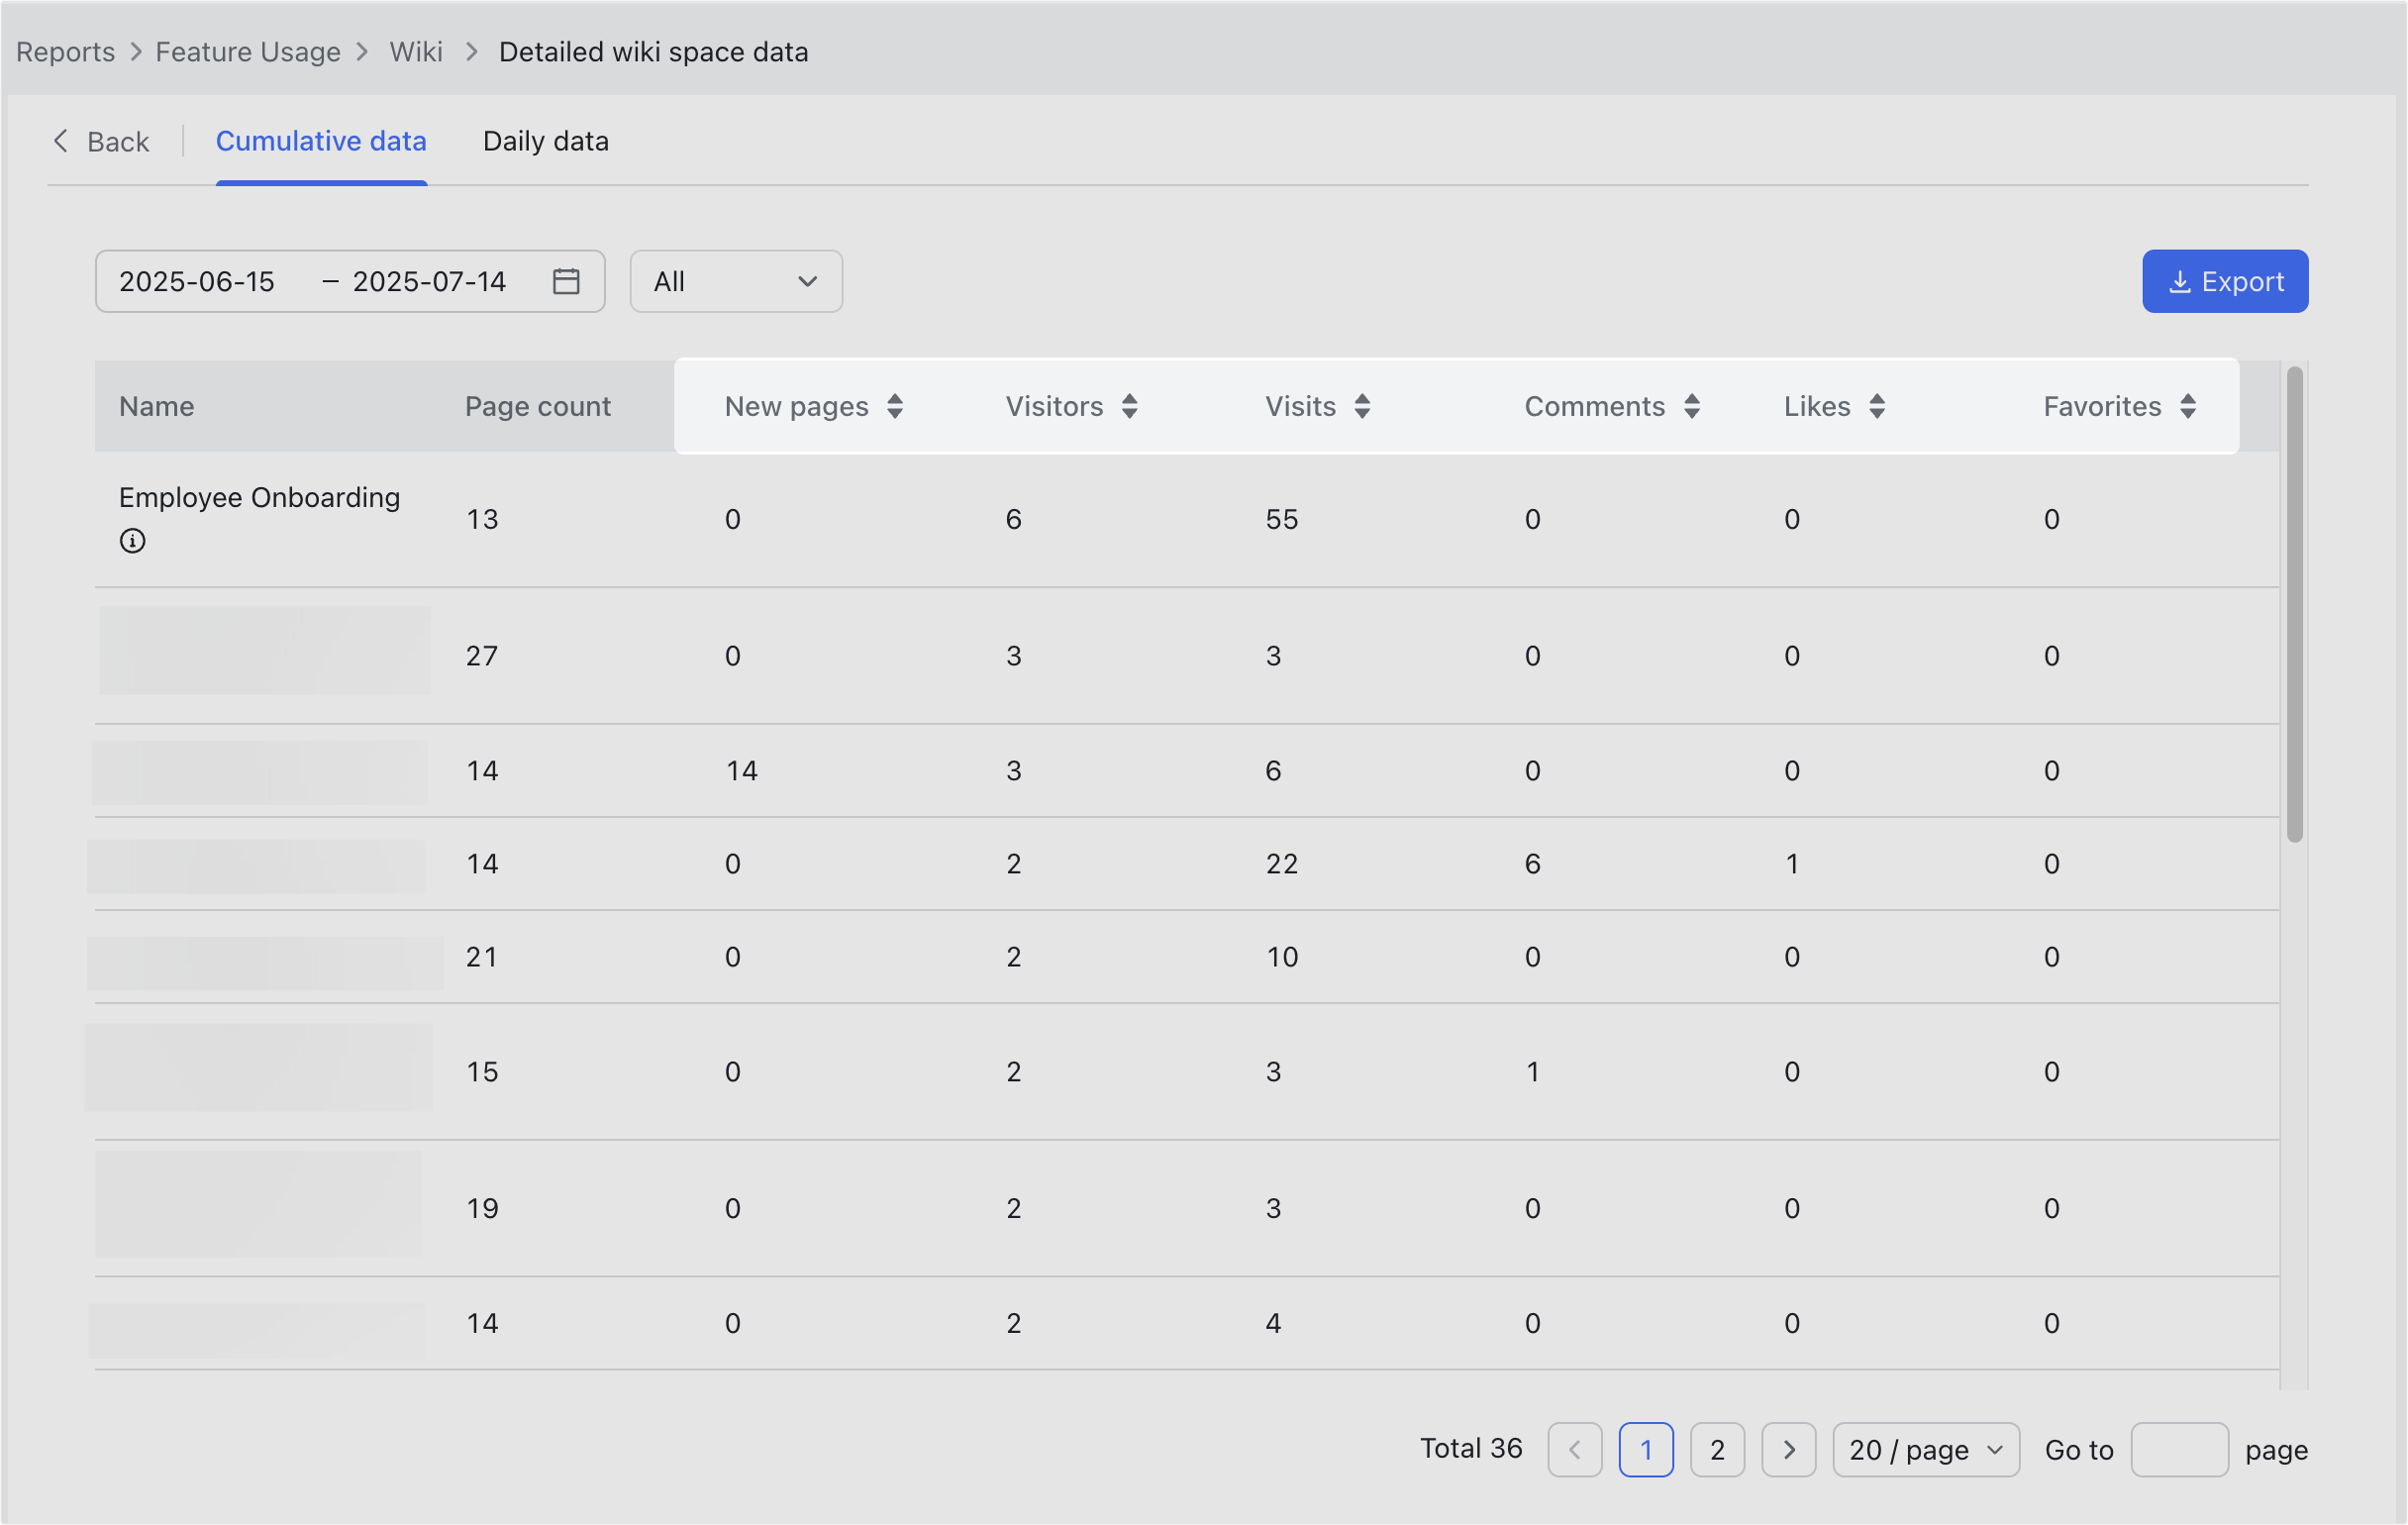Click the page count value 27
Image resolution: width=2408 pixels, height=1525 pixels.
tap(482, 656)
